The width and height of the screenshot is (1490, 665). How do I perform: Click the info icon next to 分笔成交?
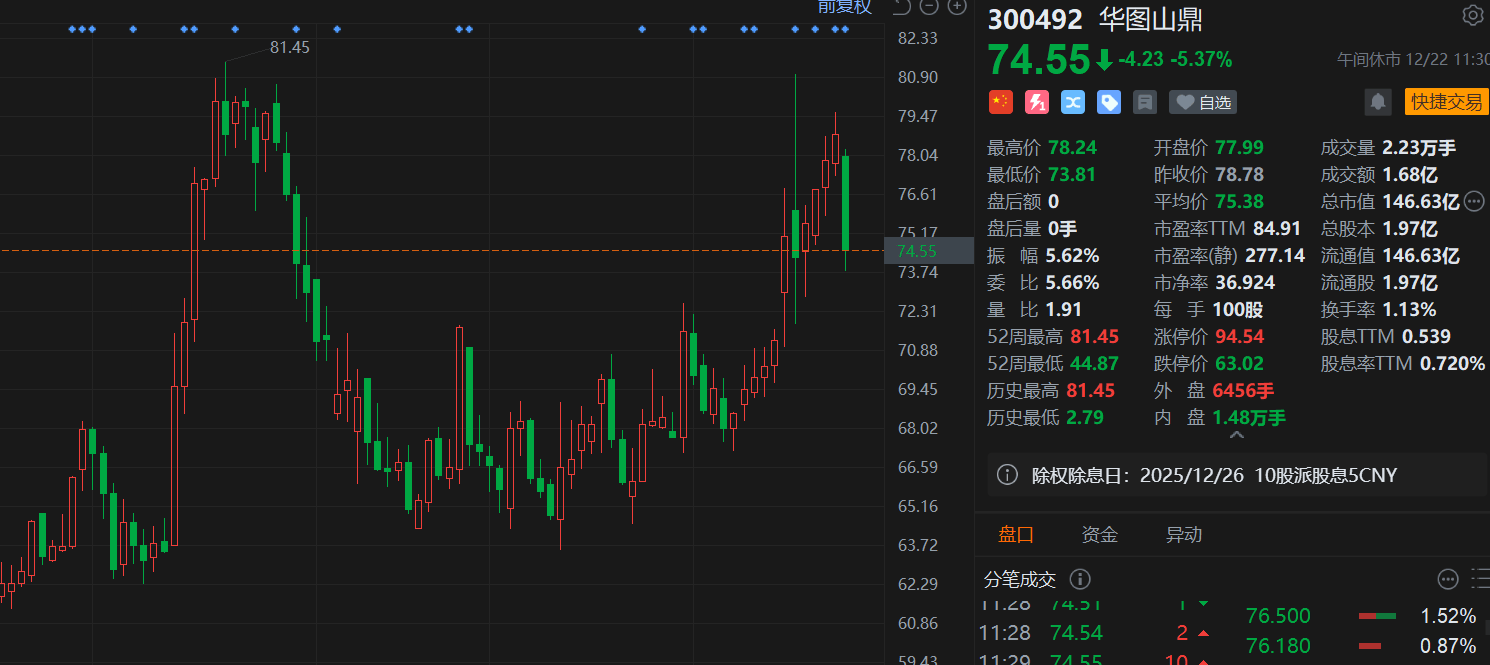pos(1080,579)
